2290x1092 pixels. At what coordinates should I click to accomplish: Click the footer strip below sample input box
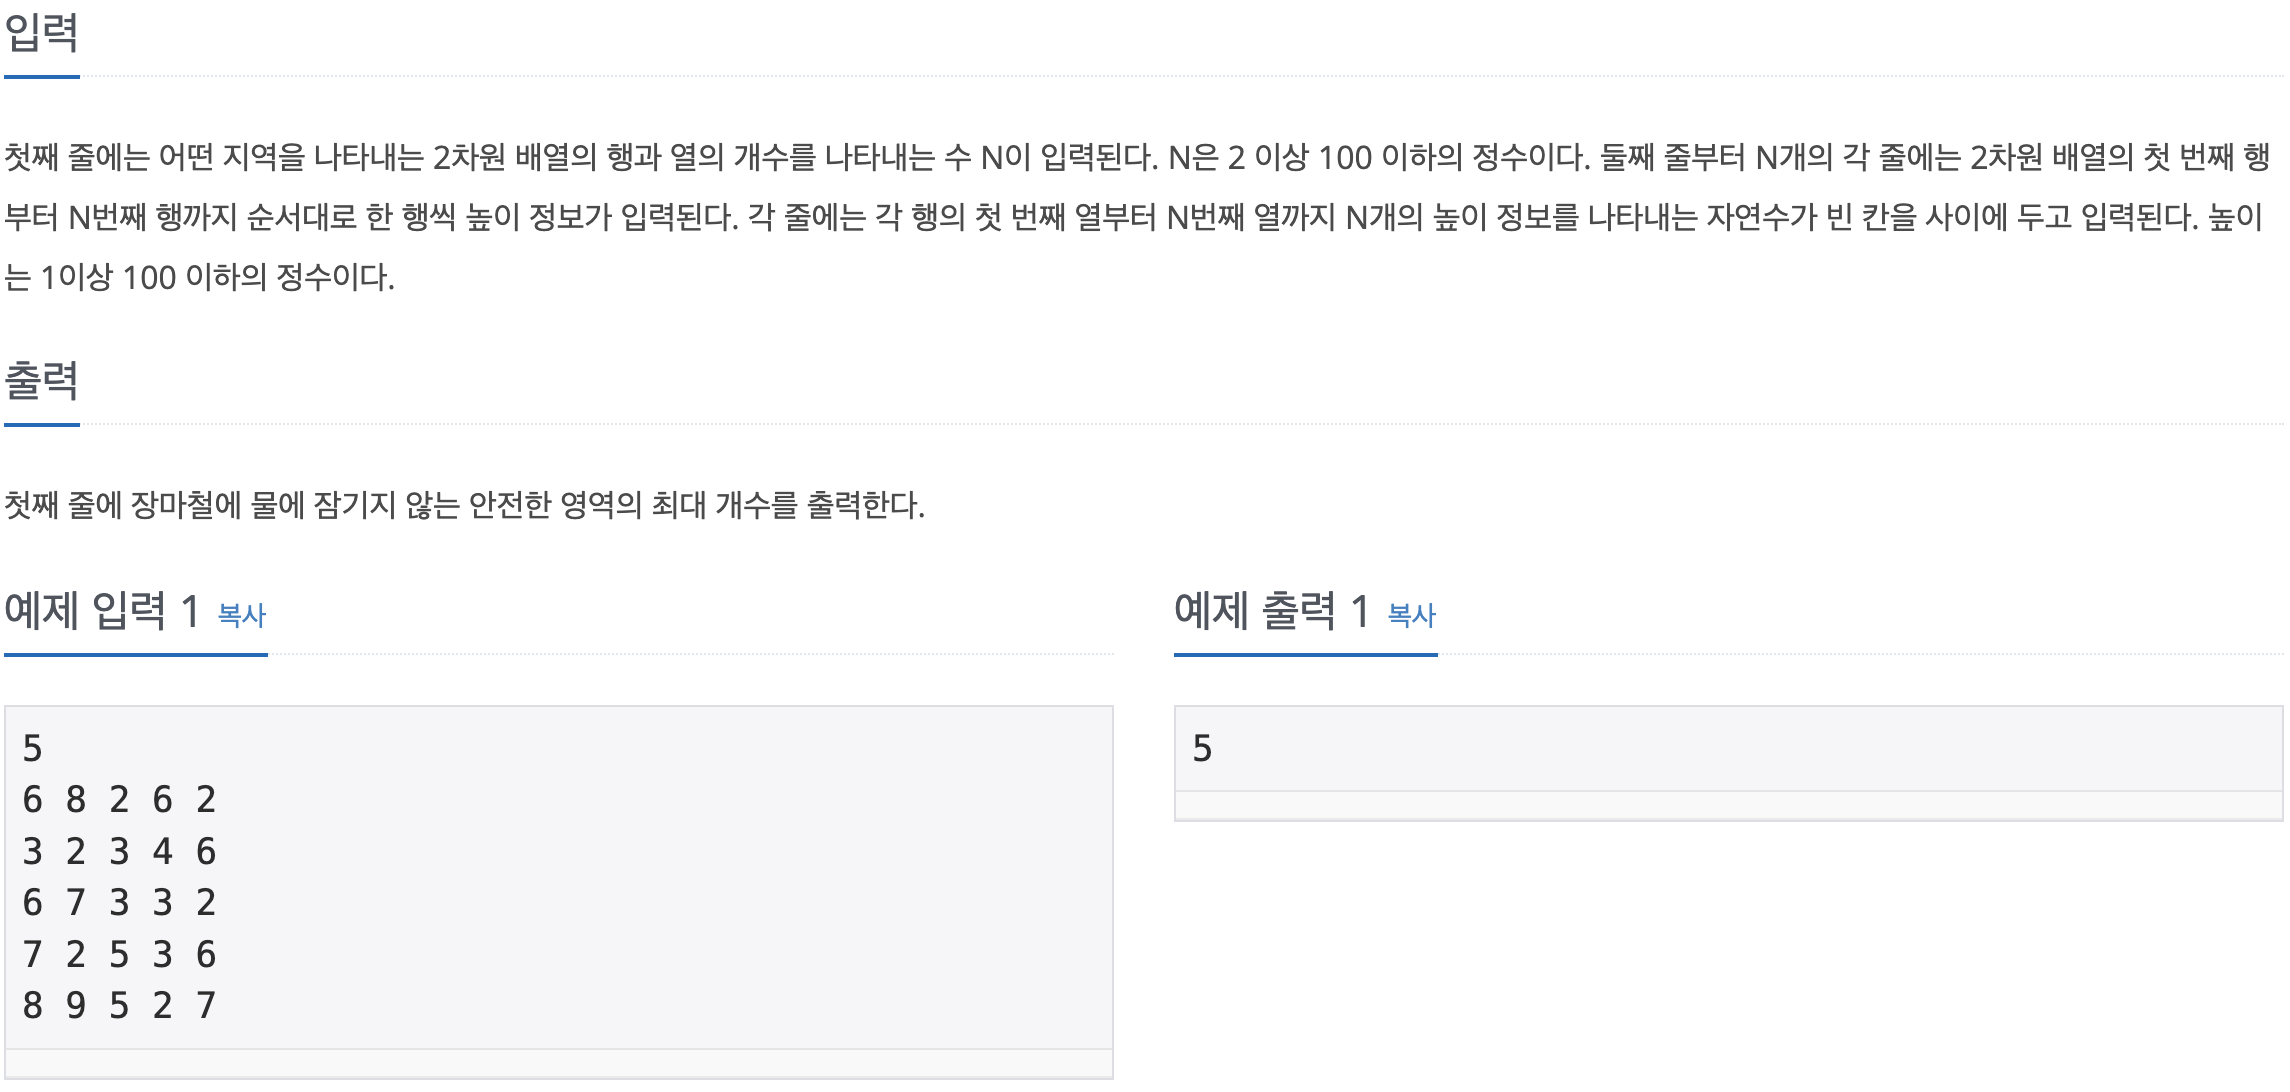pyautogui.click(x=559, y=1063)
